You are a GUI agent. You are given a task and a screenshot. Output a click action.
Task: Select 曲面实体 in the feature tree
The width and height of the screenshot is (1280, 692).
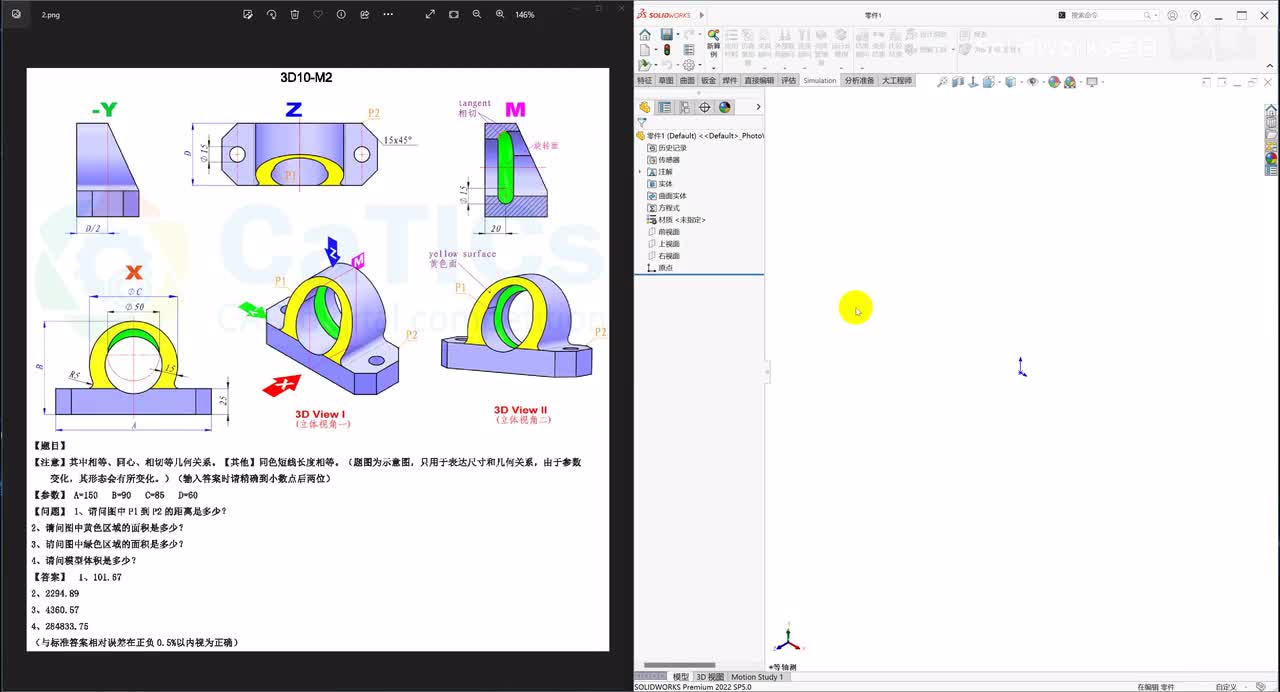pyautogui.click(x=666, y=196)
